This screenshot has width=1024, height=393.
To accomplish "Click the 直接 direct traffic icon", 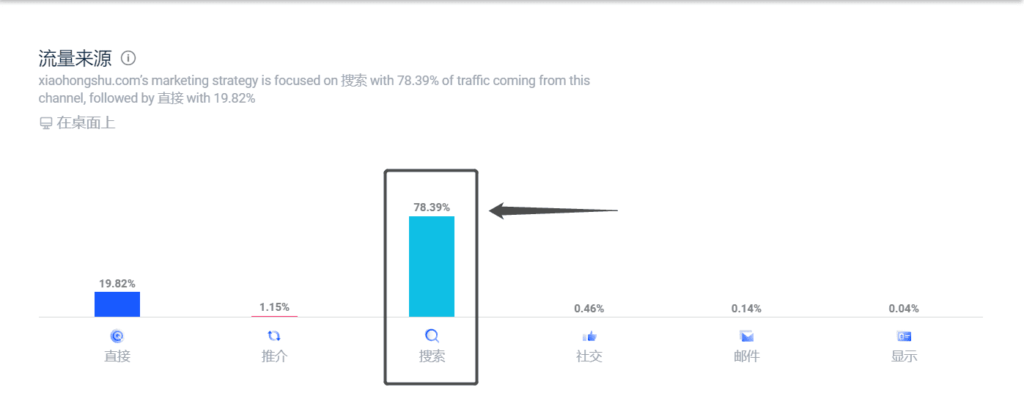I will click(118, 336).
